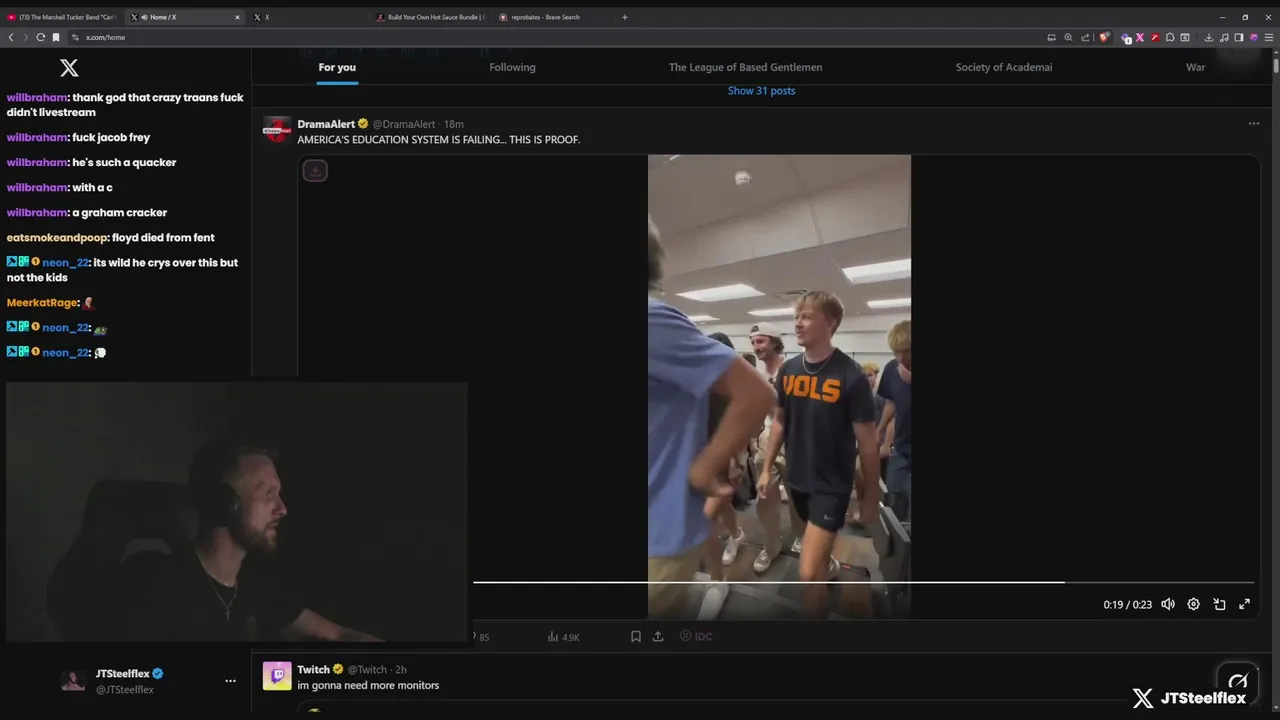
Task: Close the Home / X browser tab
Action: tap(237, 17)
